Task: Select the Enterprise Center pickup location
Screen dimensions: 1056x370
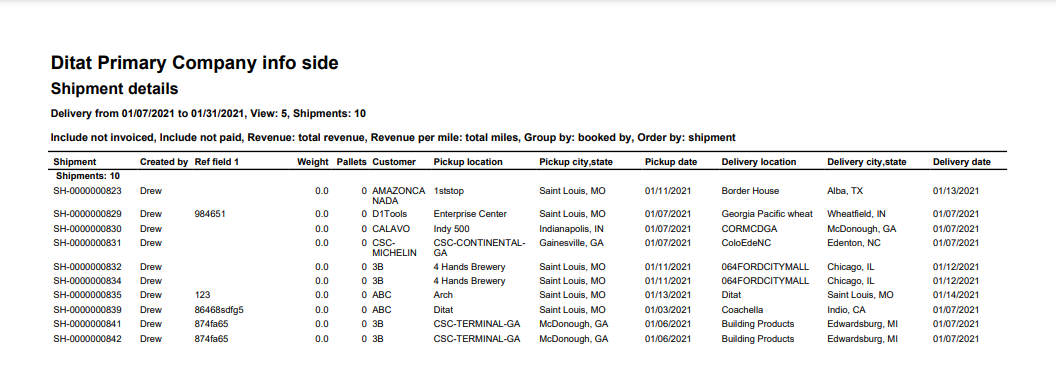Action: click(x=470, y=214)
